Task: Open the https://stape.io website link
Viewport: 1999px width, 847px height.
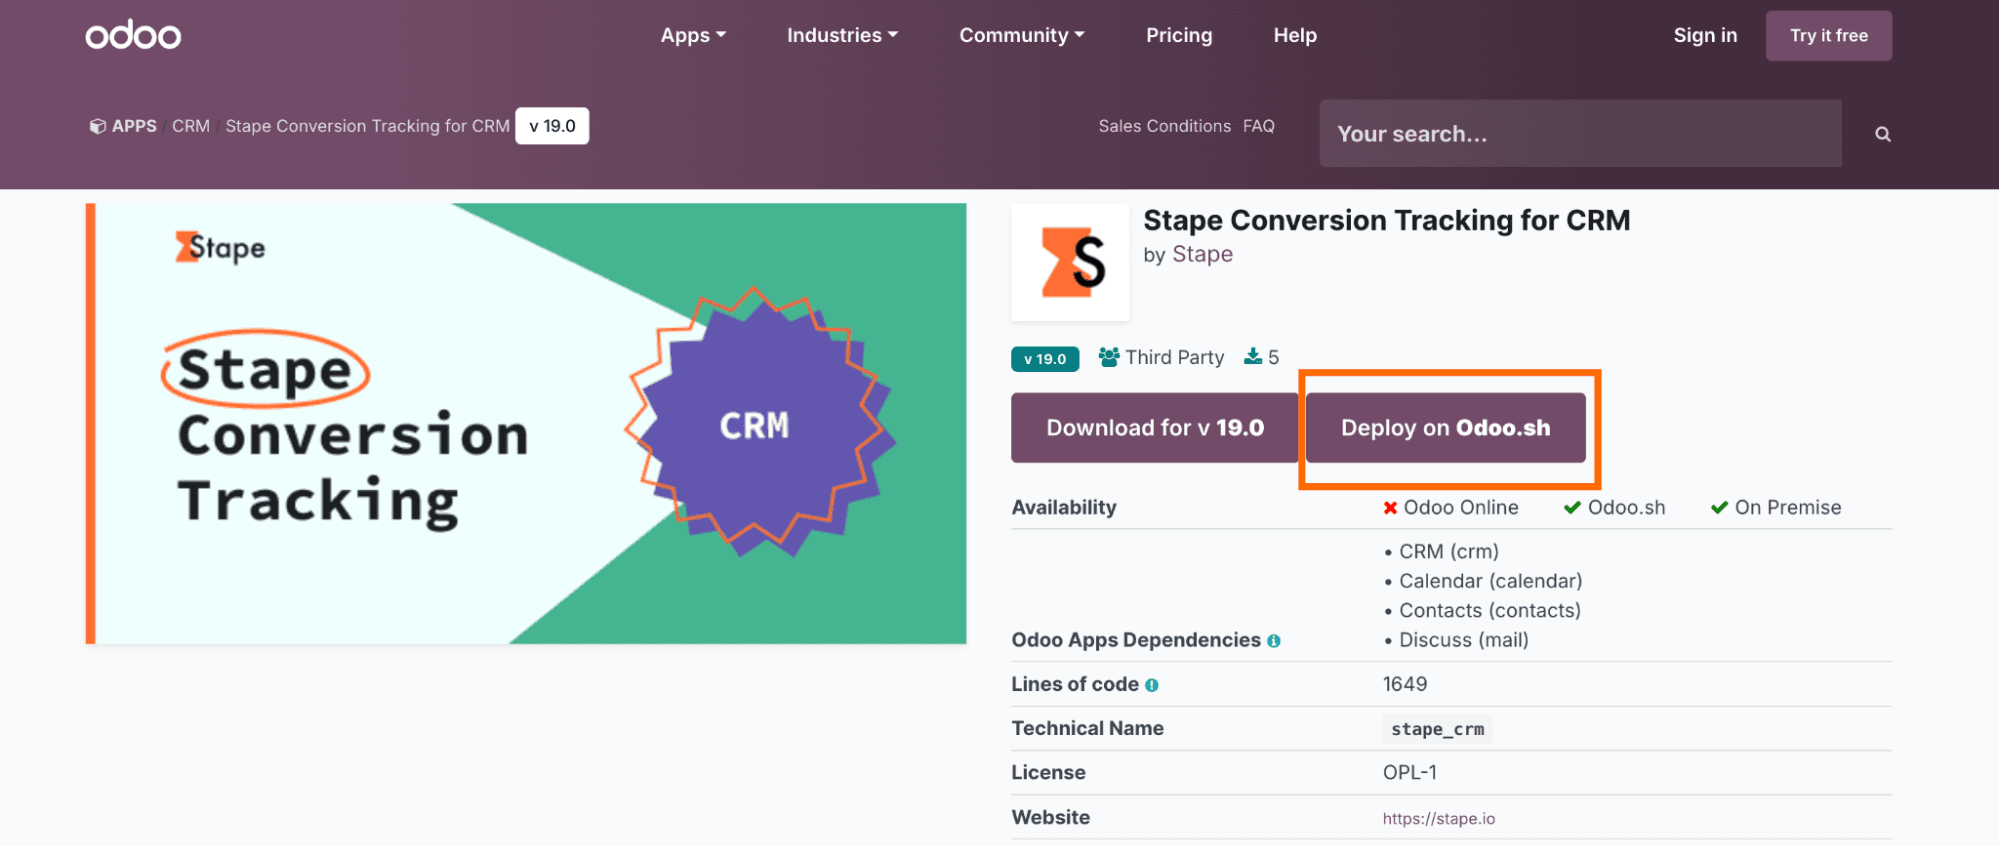Action: pos(1438,818)
